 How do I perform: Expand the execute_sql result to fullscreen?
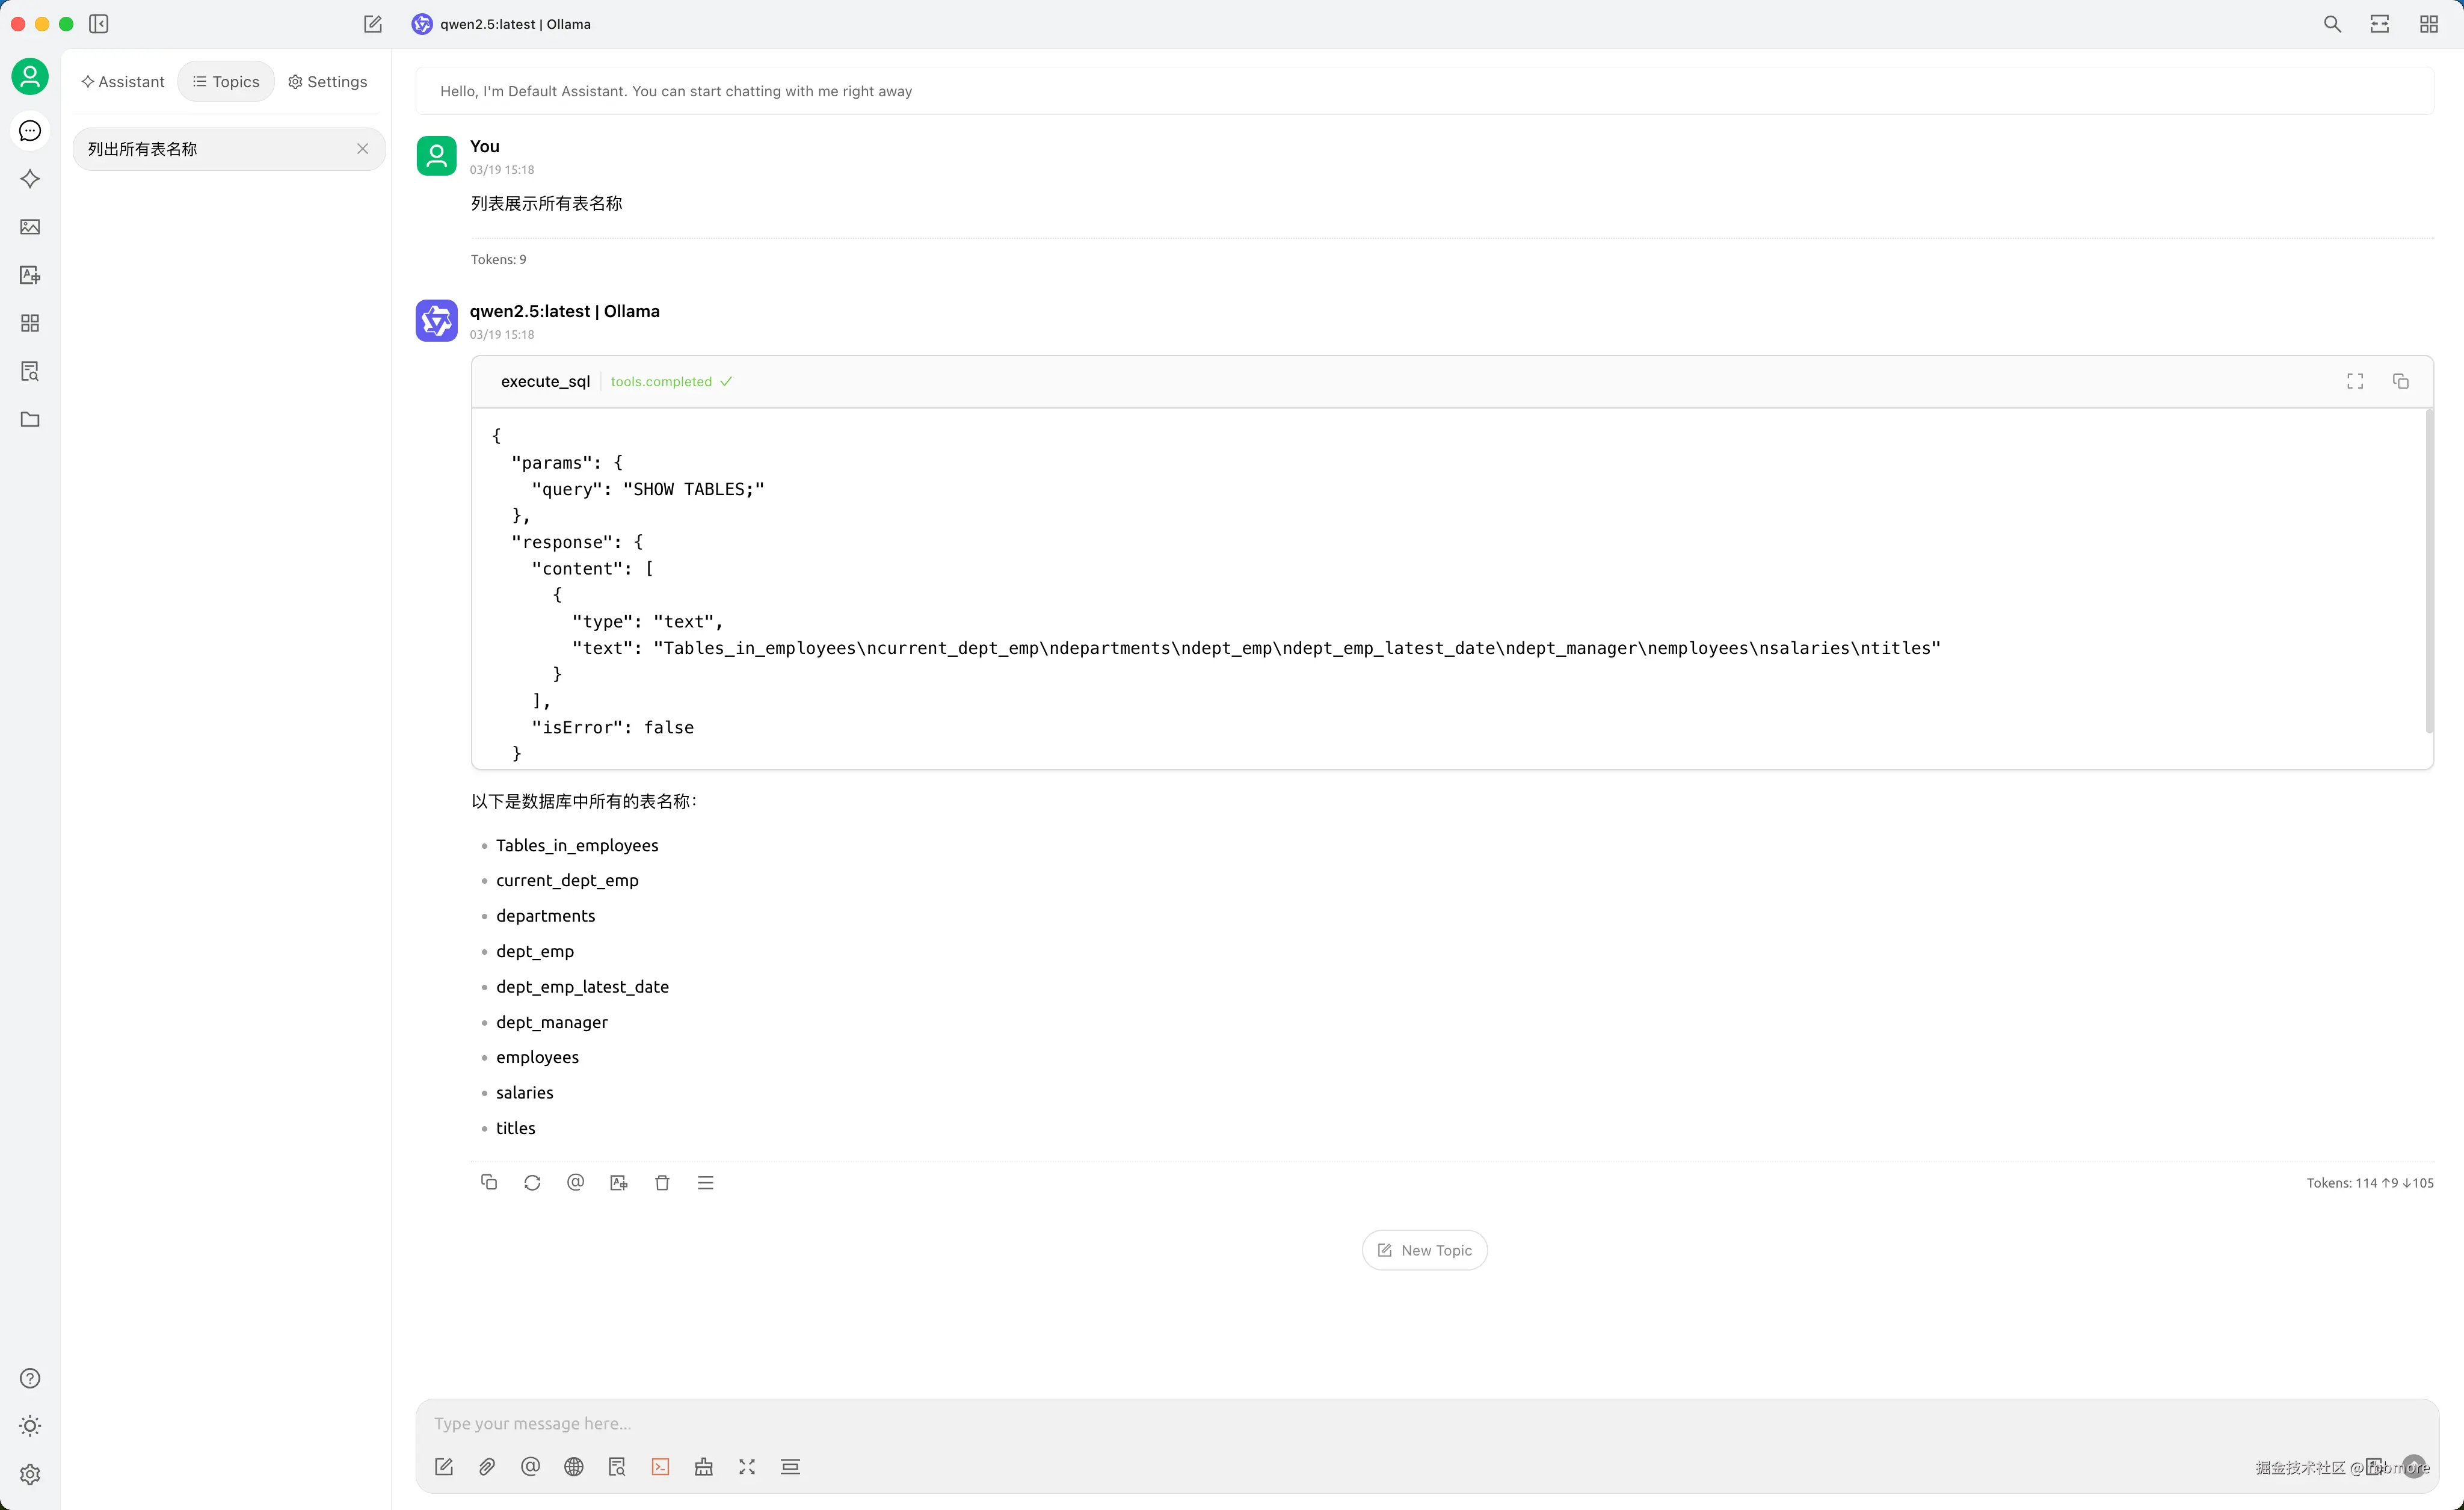[2355, 381]
